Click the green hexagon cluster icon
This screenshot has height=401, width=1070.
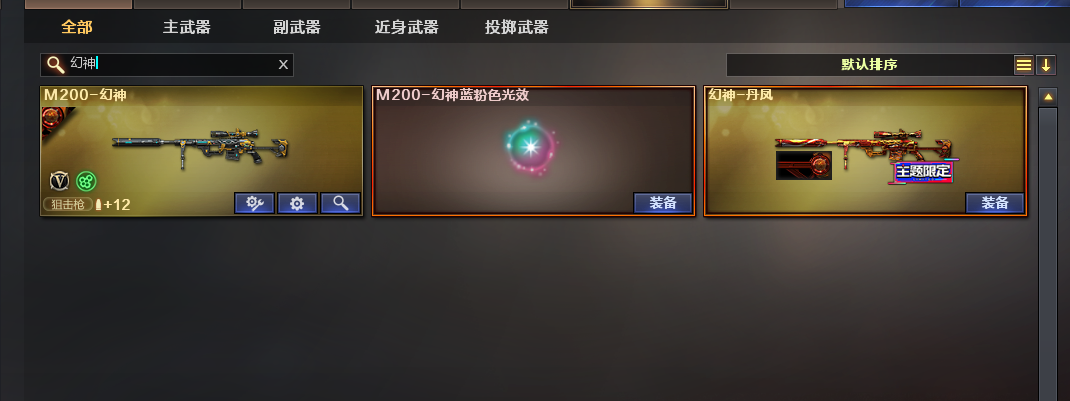(86, 181)
